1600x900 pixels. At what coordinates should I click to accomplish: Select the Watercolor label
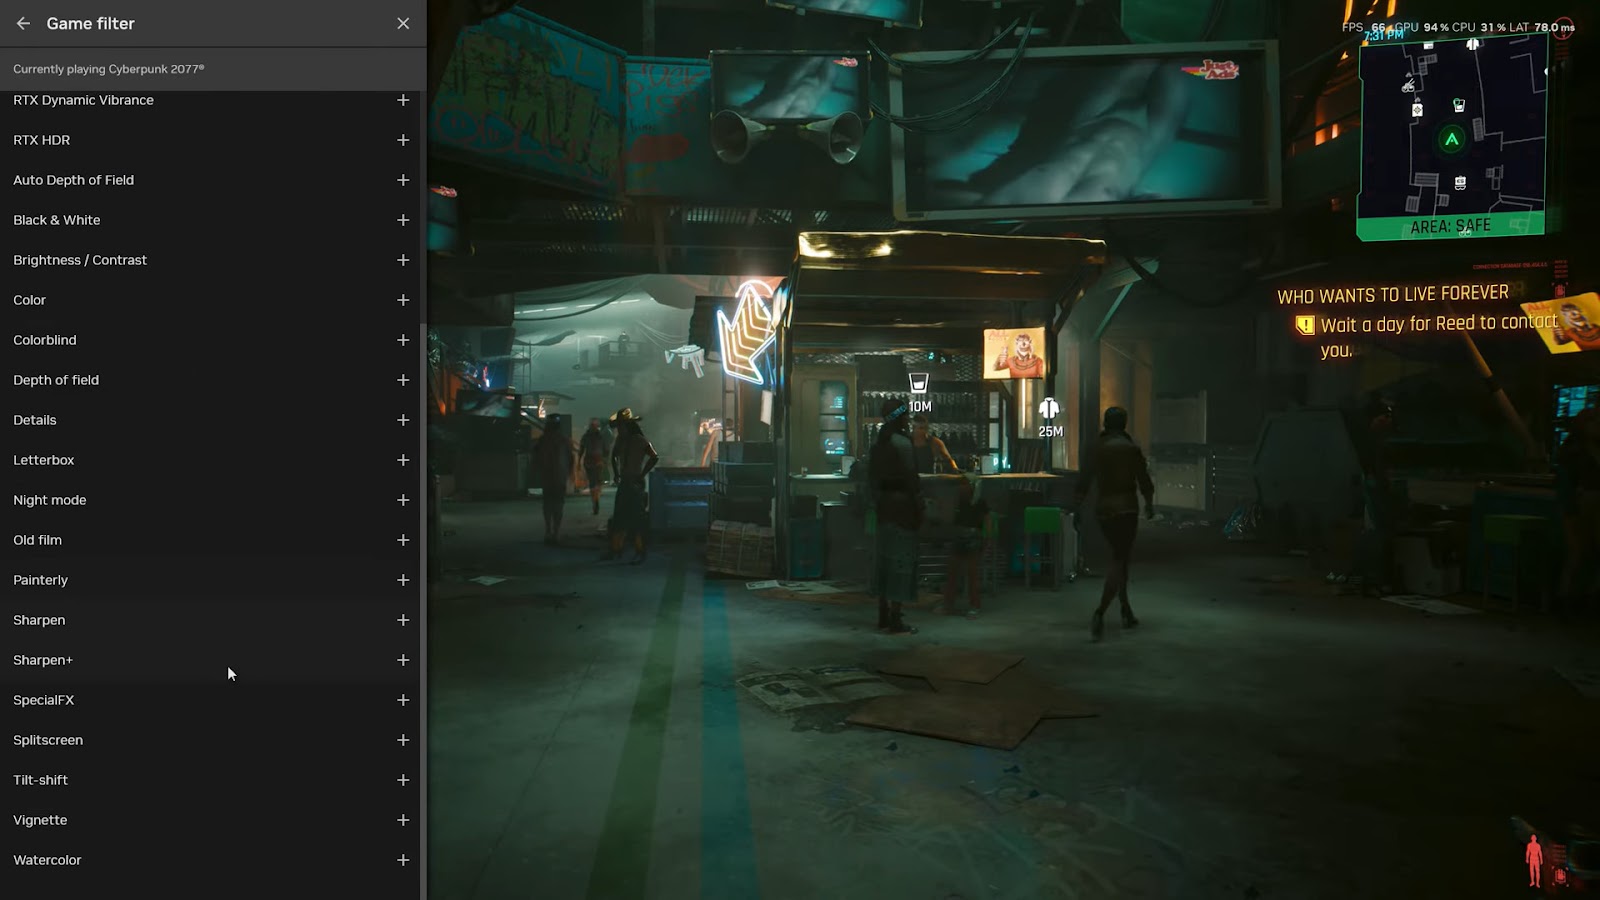pyautogui.click(x=47, y=860)
